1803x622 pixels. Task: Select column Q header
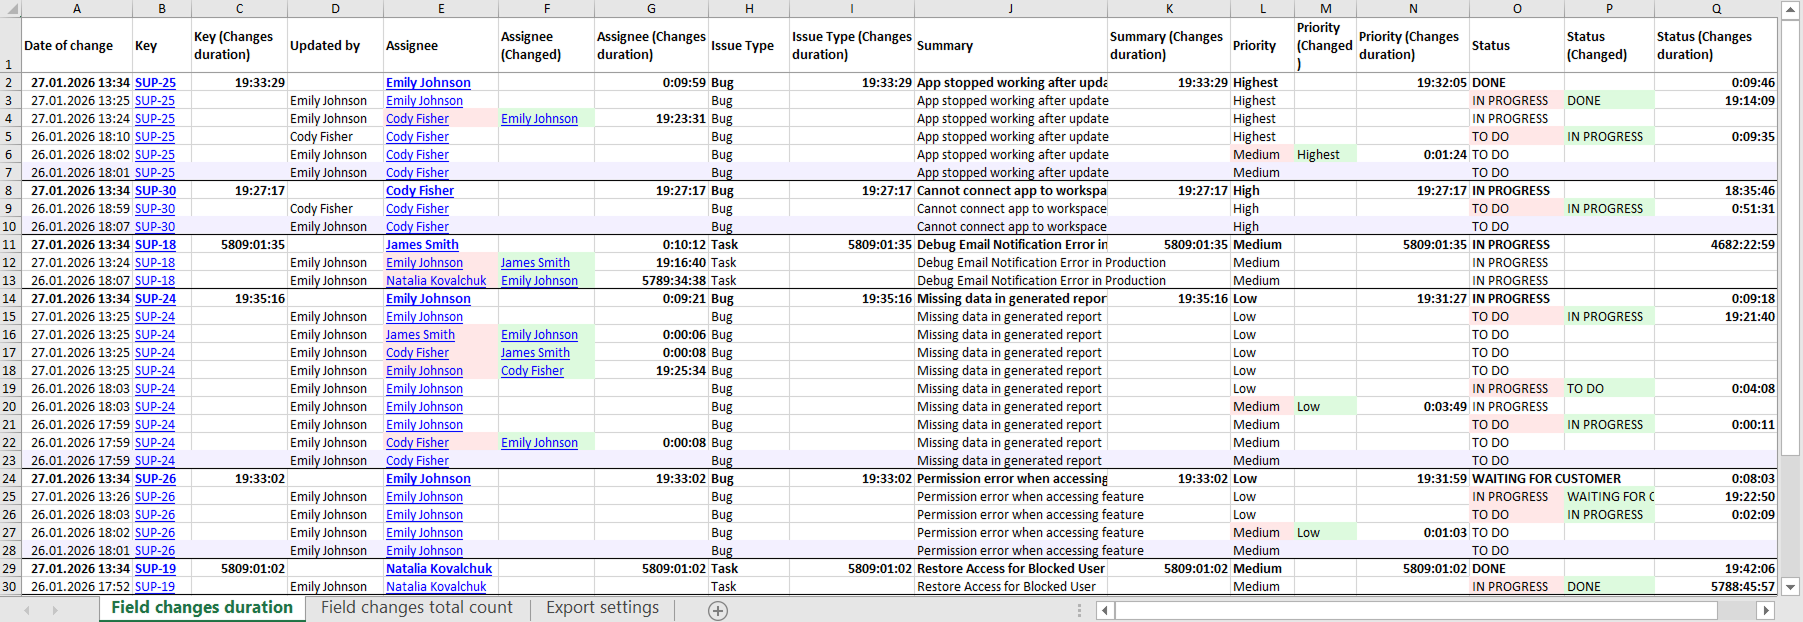(x=1716, y=9)
